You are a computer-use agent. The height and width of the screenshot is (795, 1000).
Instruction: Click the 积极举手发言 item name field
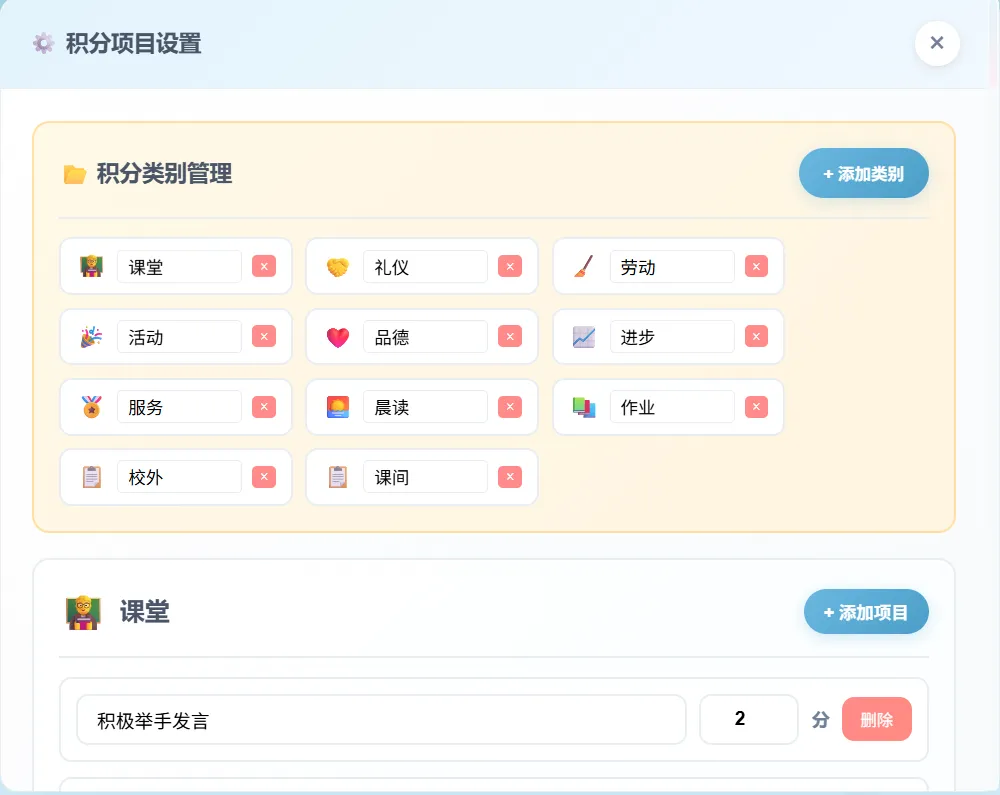coord(381,720)
